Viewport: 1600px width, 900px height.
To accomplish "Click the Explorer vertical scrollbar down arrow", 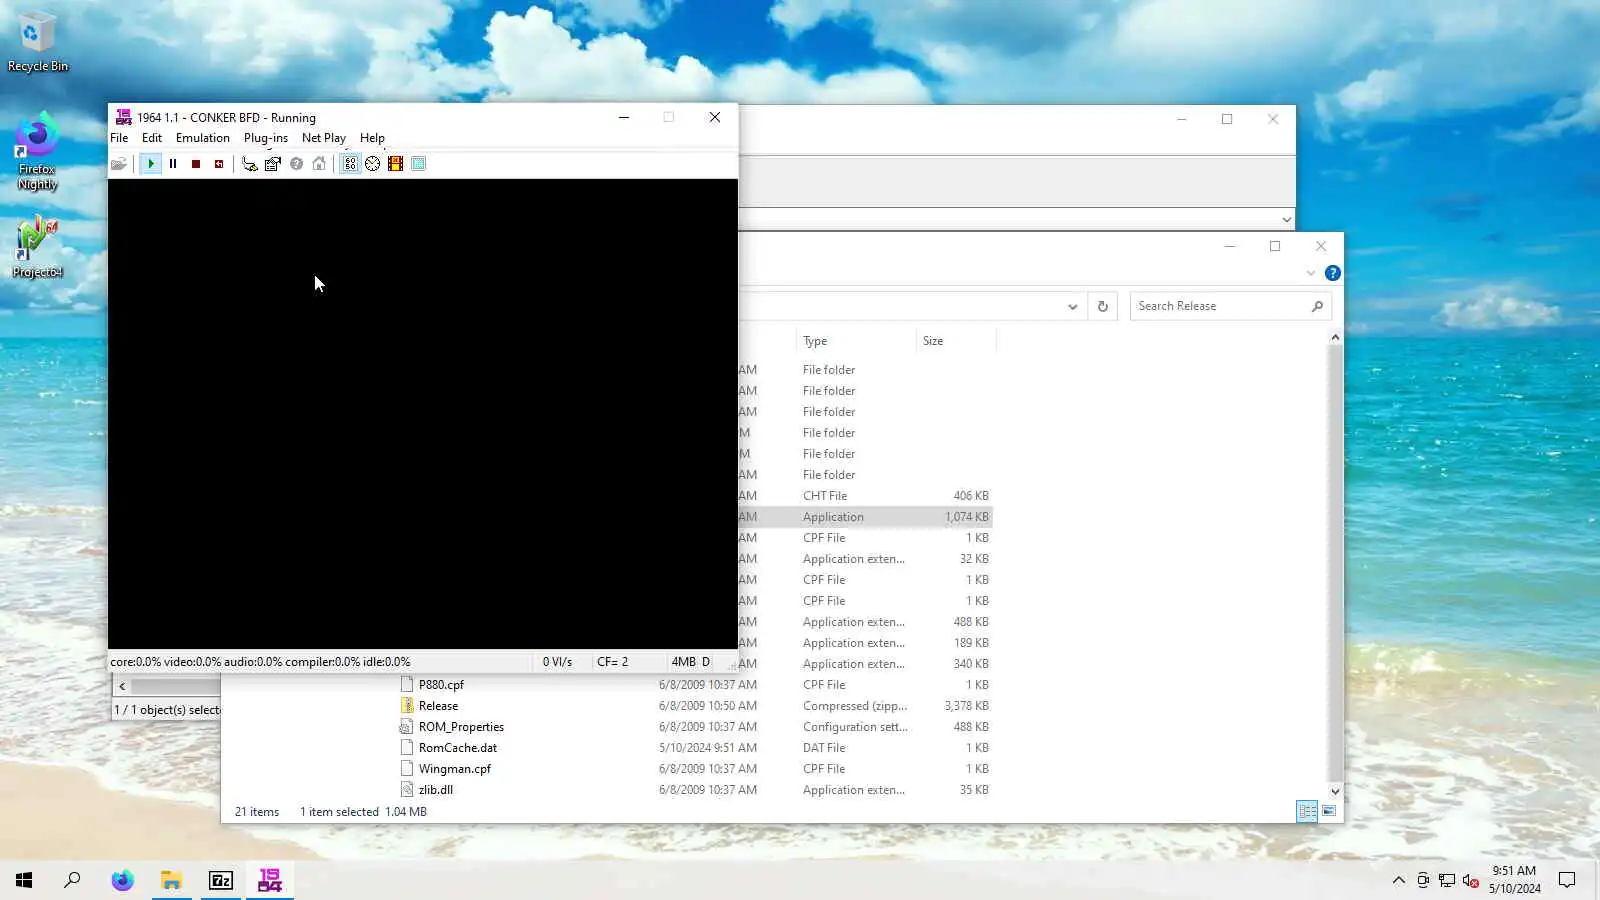I will [x=1335, y=791].
